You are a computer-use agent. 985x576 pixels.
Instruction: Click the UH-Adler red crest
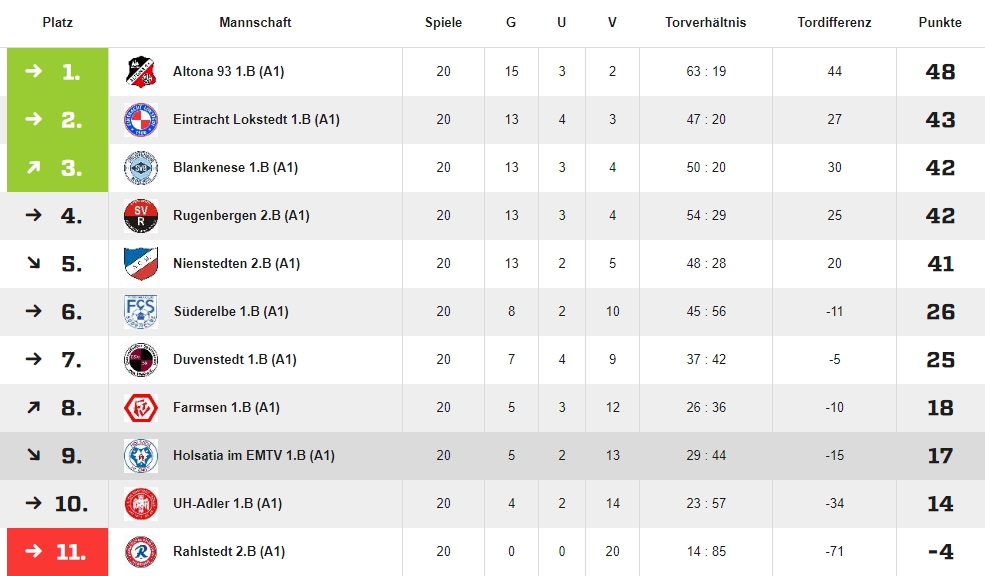(140, 504)
